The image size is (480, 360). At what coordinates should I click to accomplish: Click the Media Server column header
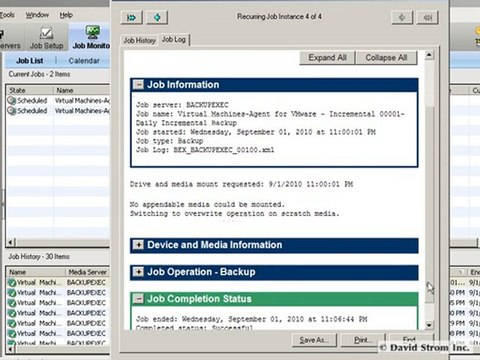pyautogui.click(x=88, y=272)
